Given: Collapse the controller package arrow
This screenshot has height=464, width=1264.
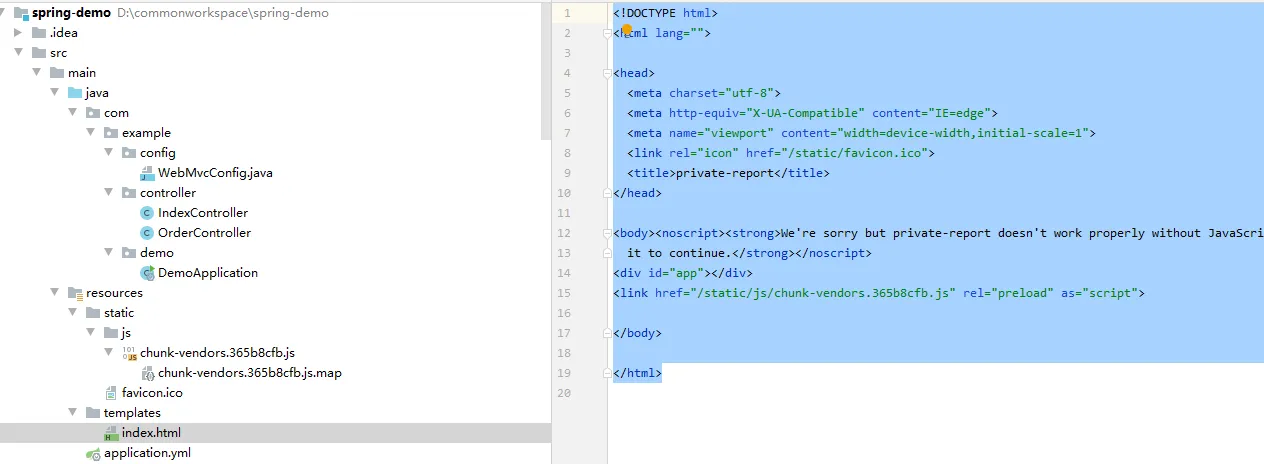Looking at the screenshot, I should pyautogui.click(x=109, y=193).
